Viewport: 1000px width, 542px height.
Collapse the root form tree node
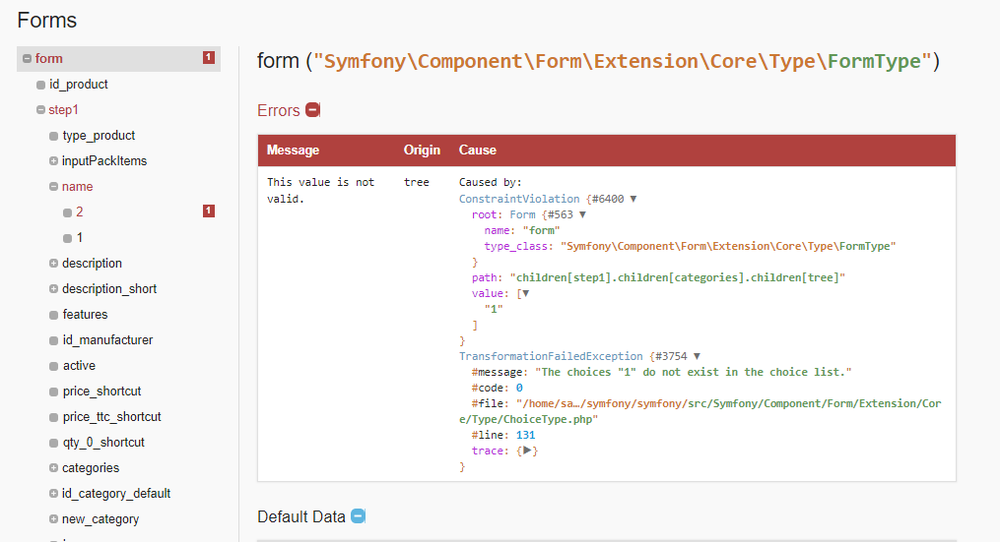(27, 59)
